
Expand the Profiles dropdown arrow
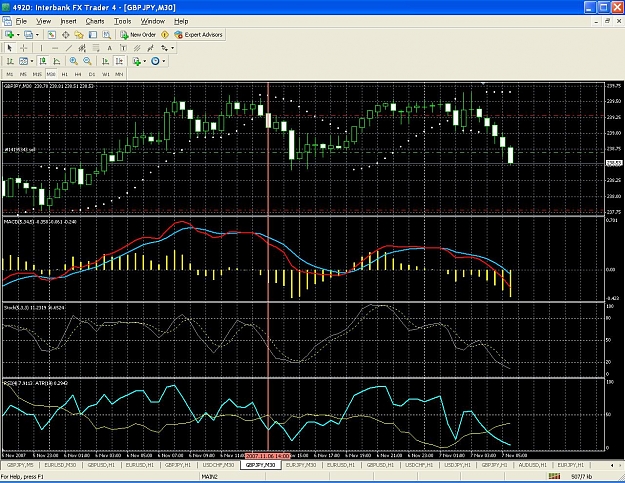37,35
